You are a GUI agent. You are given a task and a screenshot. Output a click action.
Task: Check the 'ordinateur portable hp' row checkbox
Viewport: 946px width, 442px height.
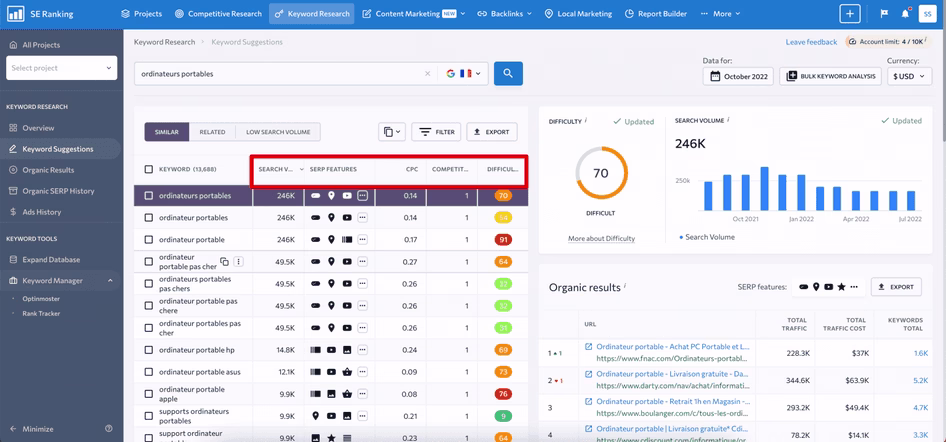click(x=149, y=350)
